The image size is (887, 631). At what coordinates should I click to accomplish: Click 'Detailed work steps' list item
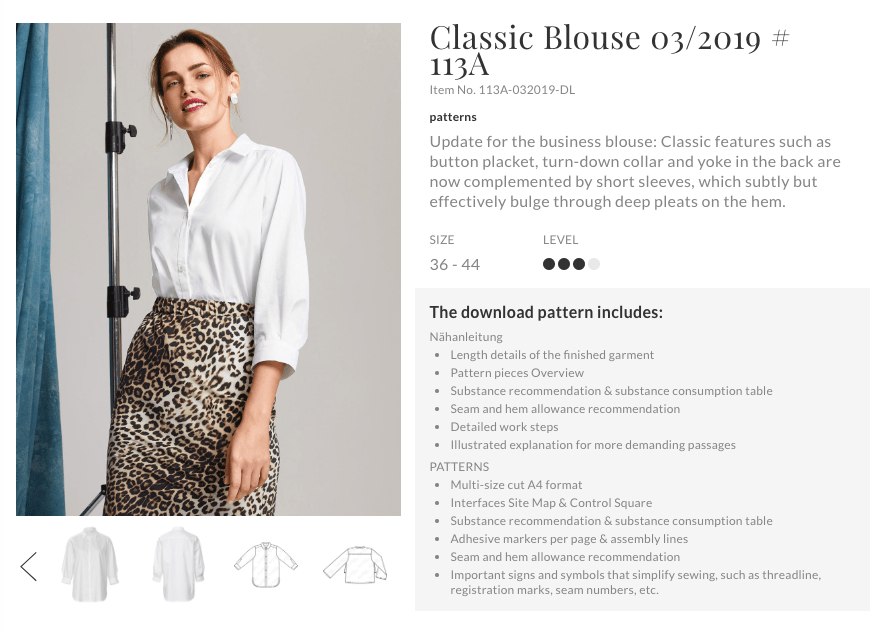point(504,427)
